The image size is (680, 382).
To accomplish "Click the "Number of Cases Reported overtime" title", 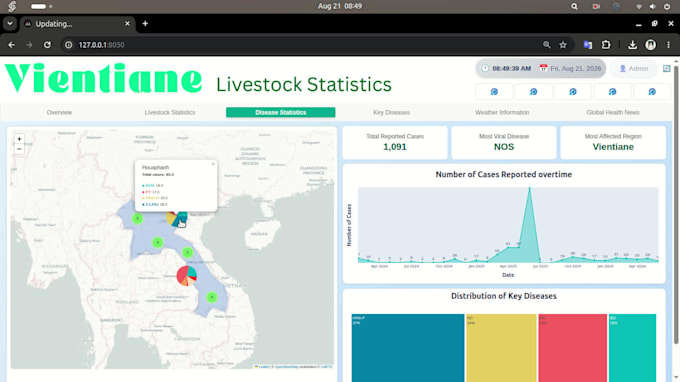I will coord(503,174).
